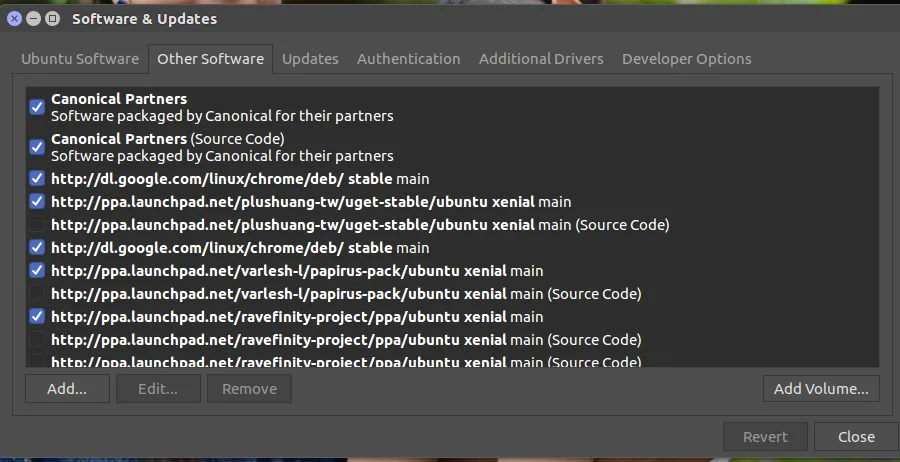The width and height of the screenshot is (900, 462).
Task: Uncheck the uget-stable xenial main checkbox
Action: click(37, 202)
